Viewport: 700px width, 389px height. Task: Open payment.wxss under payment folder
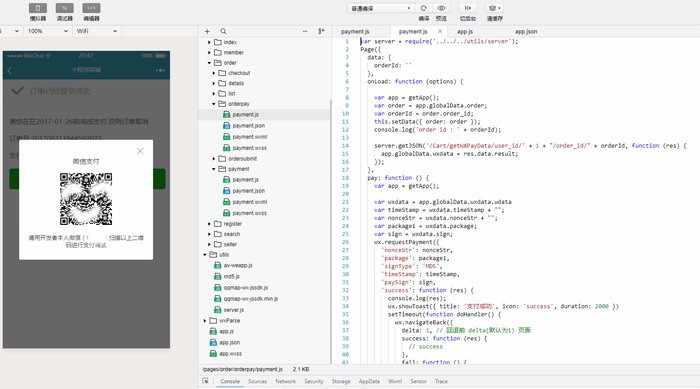click(x=249, y=213)
